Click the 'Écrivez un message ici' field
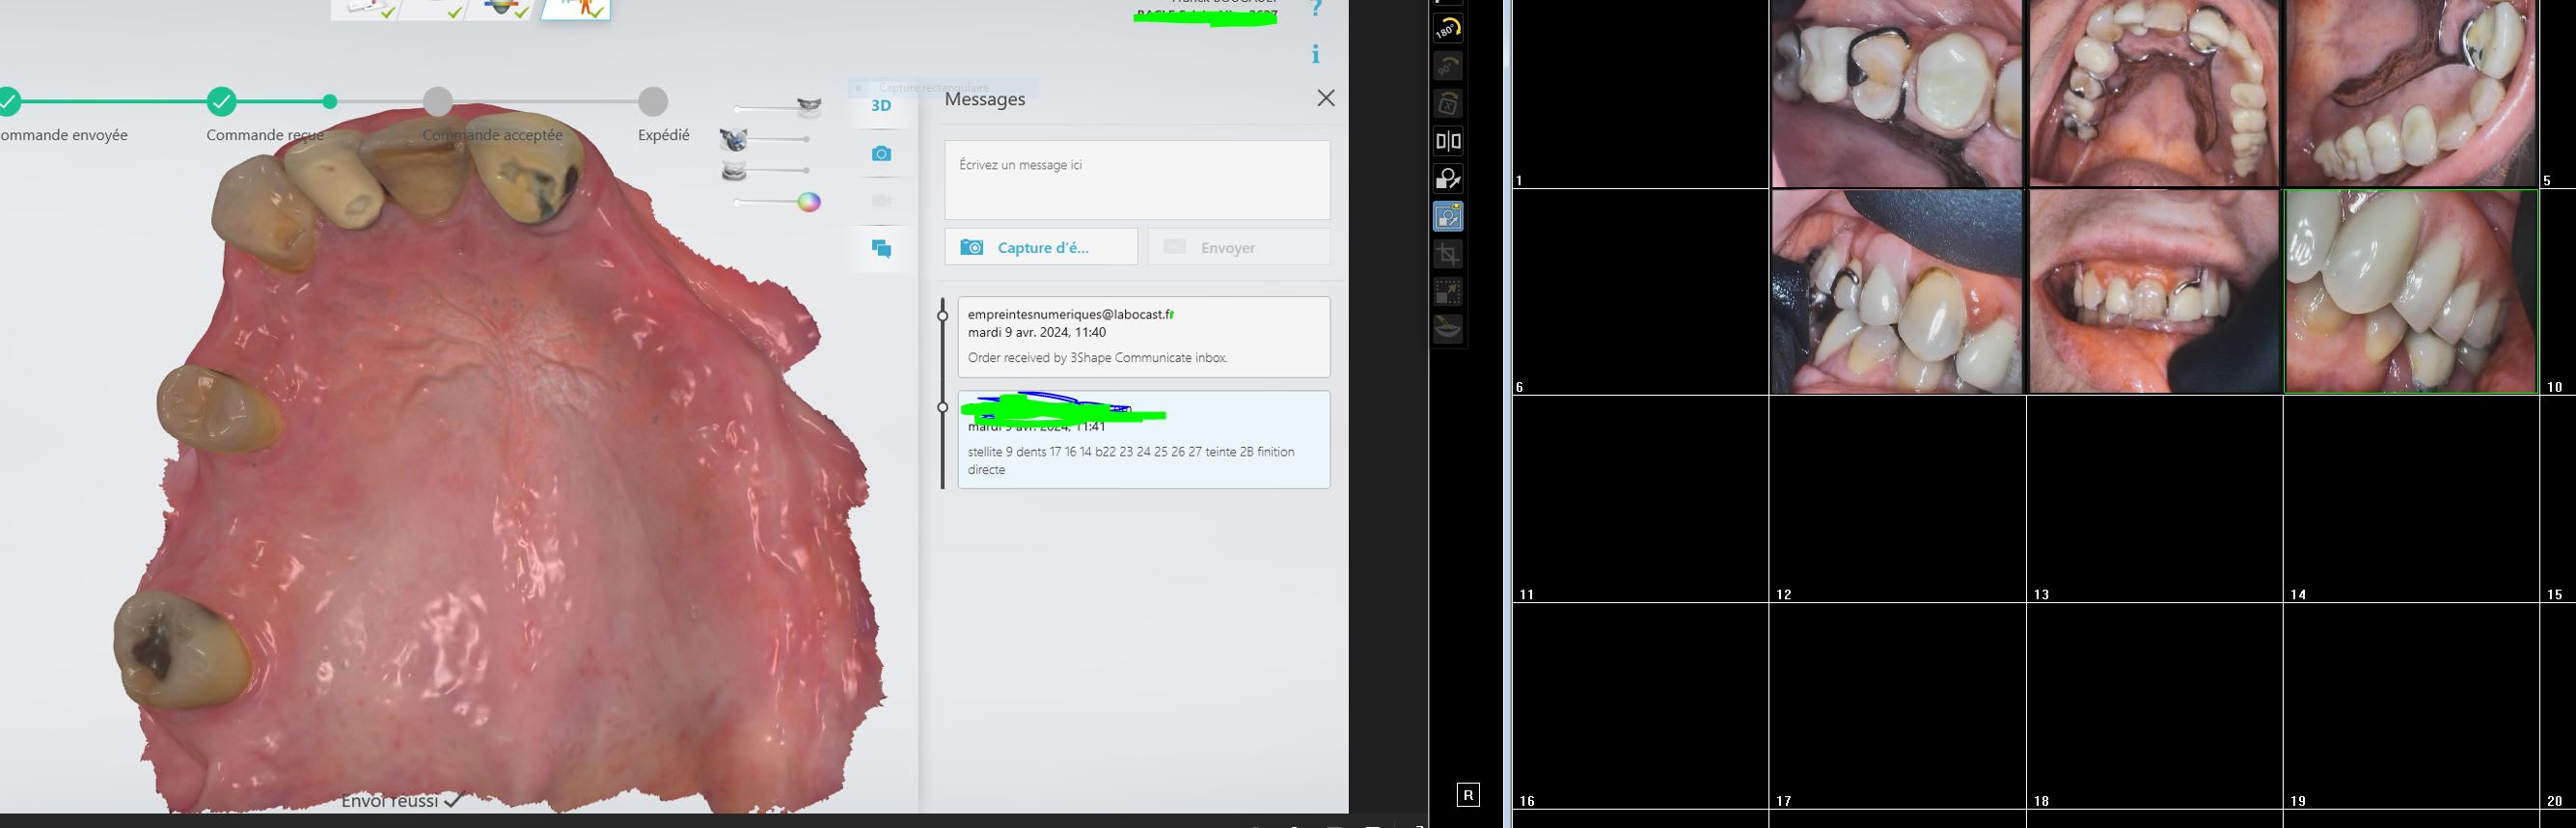Viewport: 2576px width, 828px height. click(x=1136, y=180)
